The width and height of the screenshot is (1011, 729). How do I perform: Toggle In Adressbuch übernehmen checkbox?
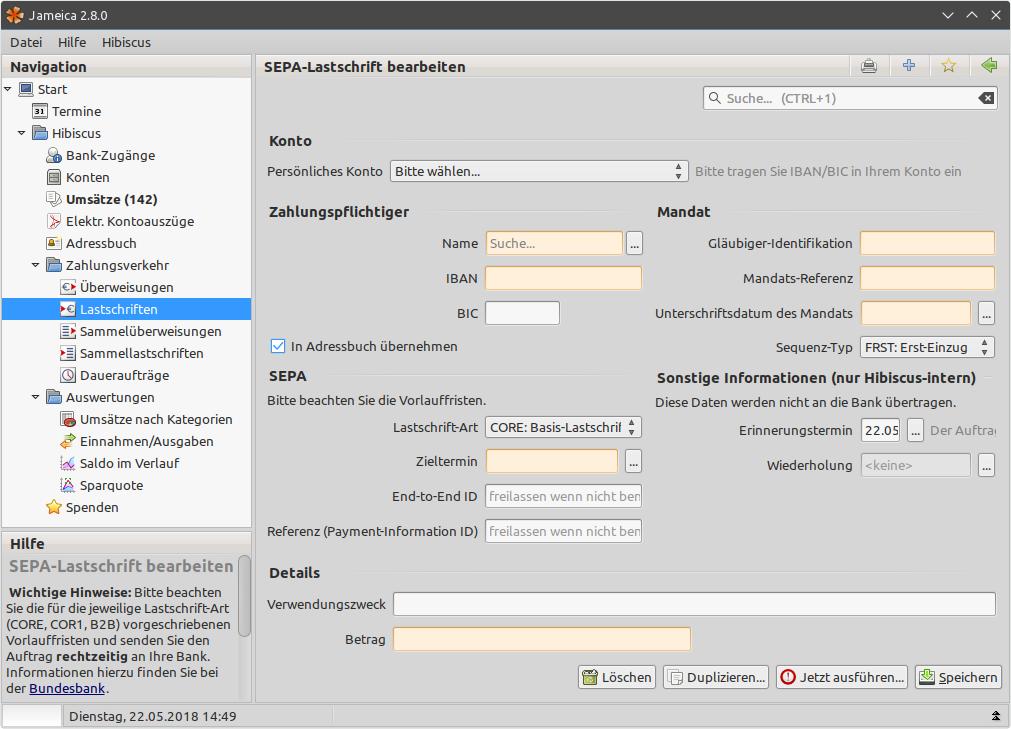coord(278,346)
